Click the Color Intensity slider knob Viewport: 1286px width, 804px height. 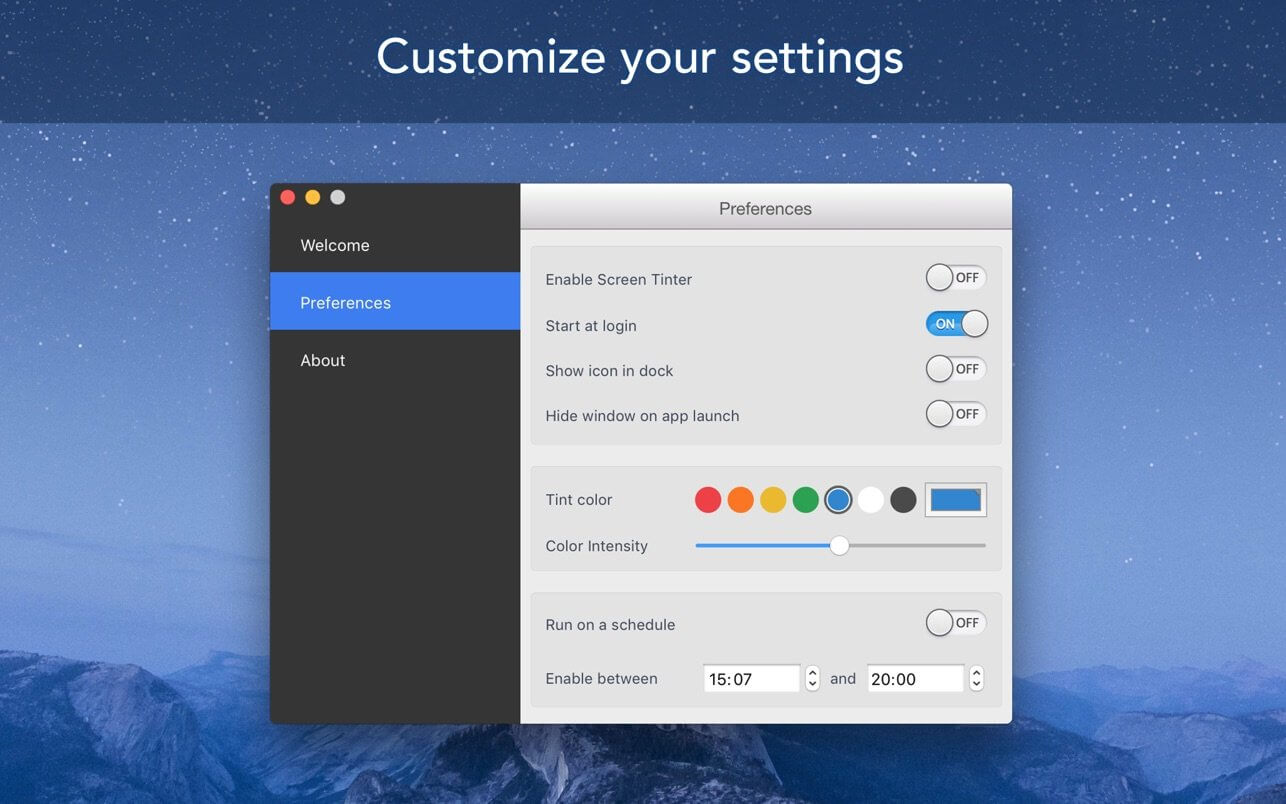point(839,545)
